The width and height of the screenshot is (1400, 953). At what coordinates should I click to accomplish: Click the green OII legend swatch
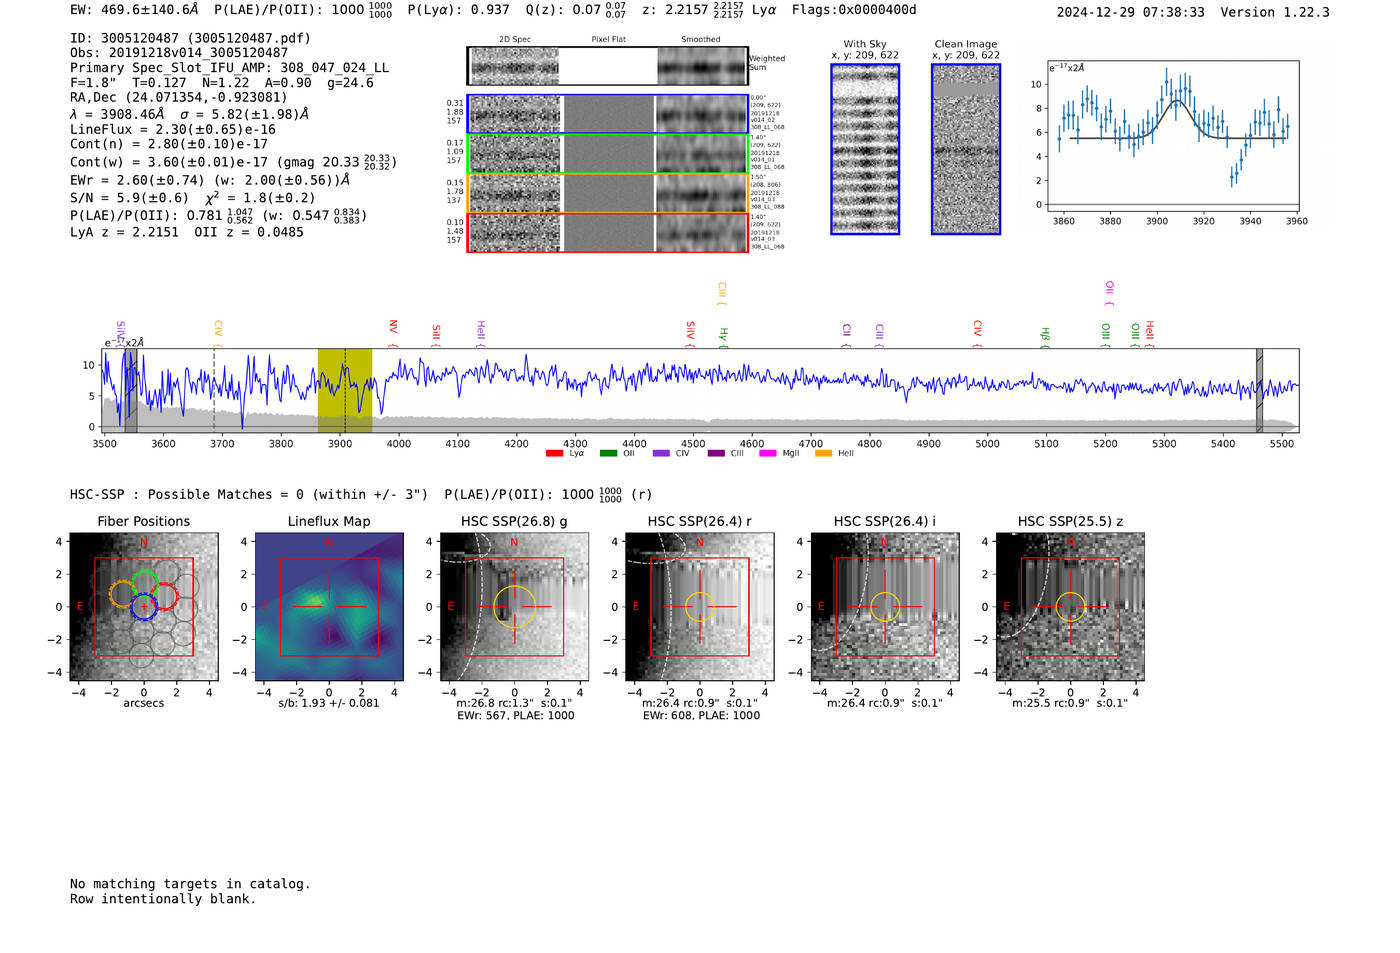pos(608,454)
